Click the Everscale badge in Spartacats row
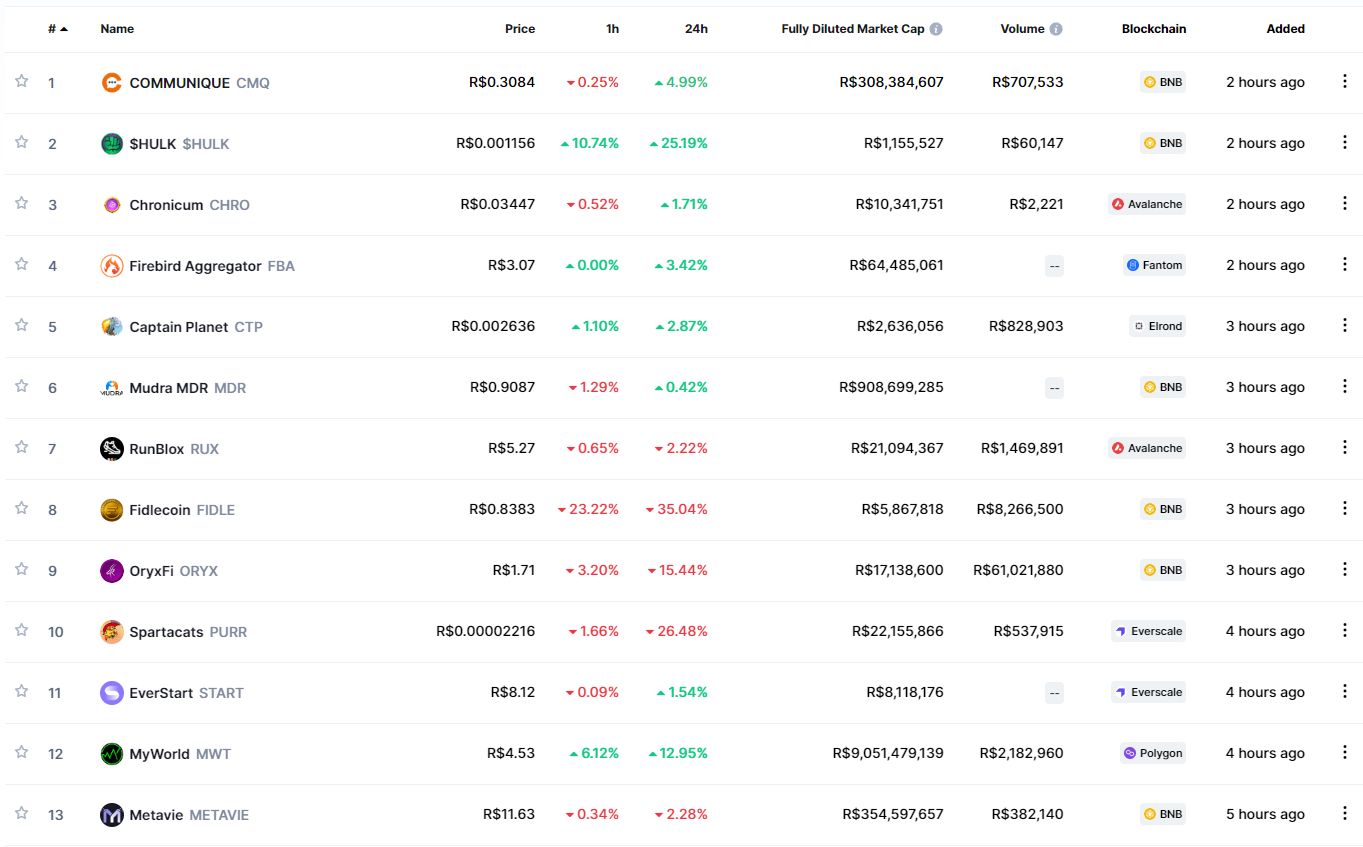This screenshot has height=847, width=1363. [x=1148, y=631]
